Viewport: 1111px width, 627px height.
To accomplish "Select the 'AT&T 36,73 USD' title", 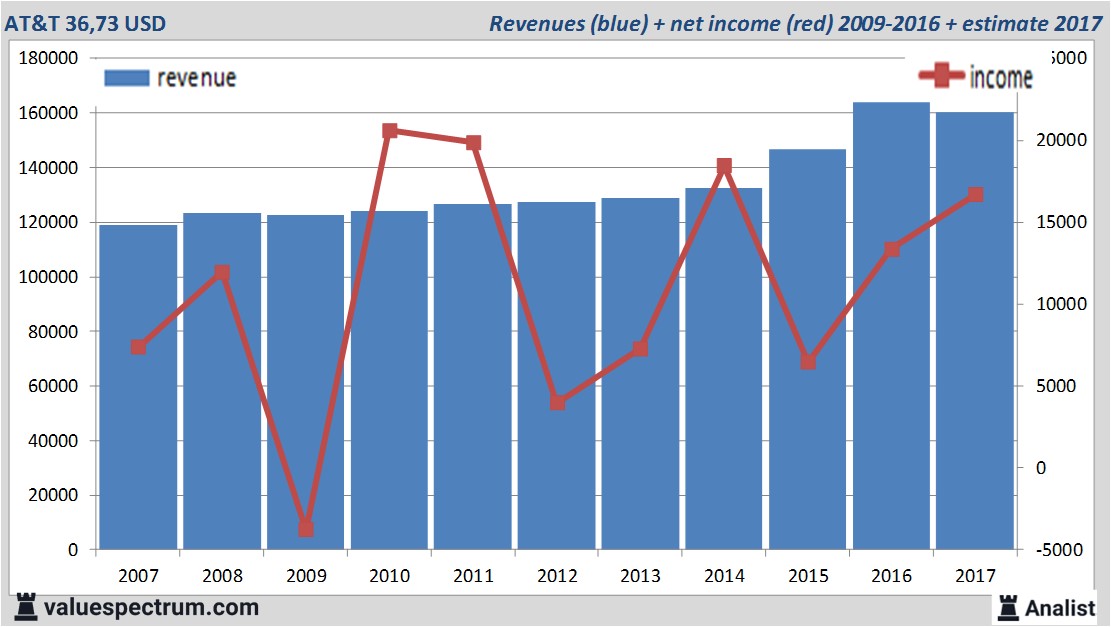I will [x=85, y=23].
